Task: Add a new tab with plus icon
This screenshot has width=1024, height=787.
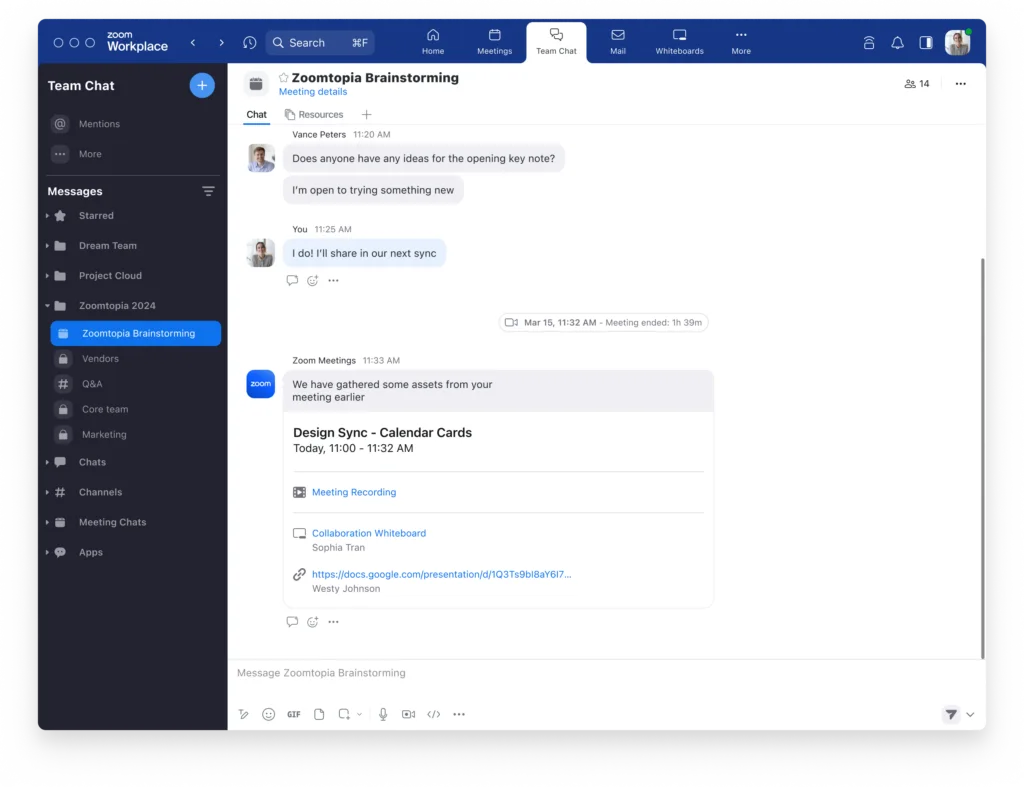Action: (x=366, y=114)
